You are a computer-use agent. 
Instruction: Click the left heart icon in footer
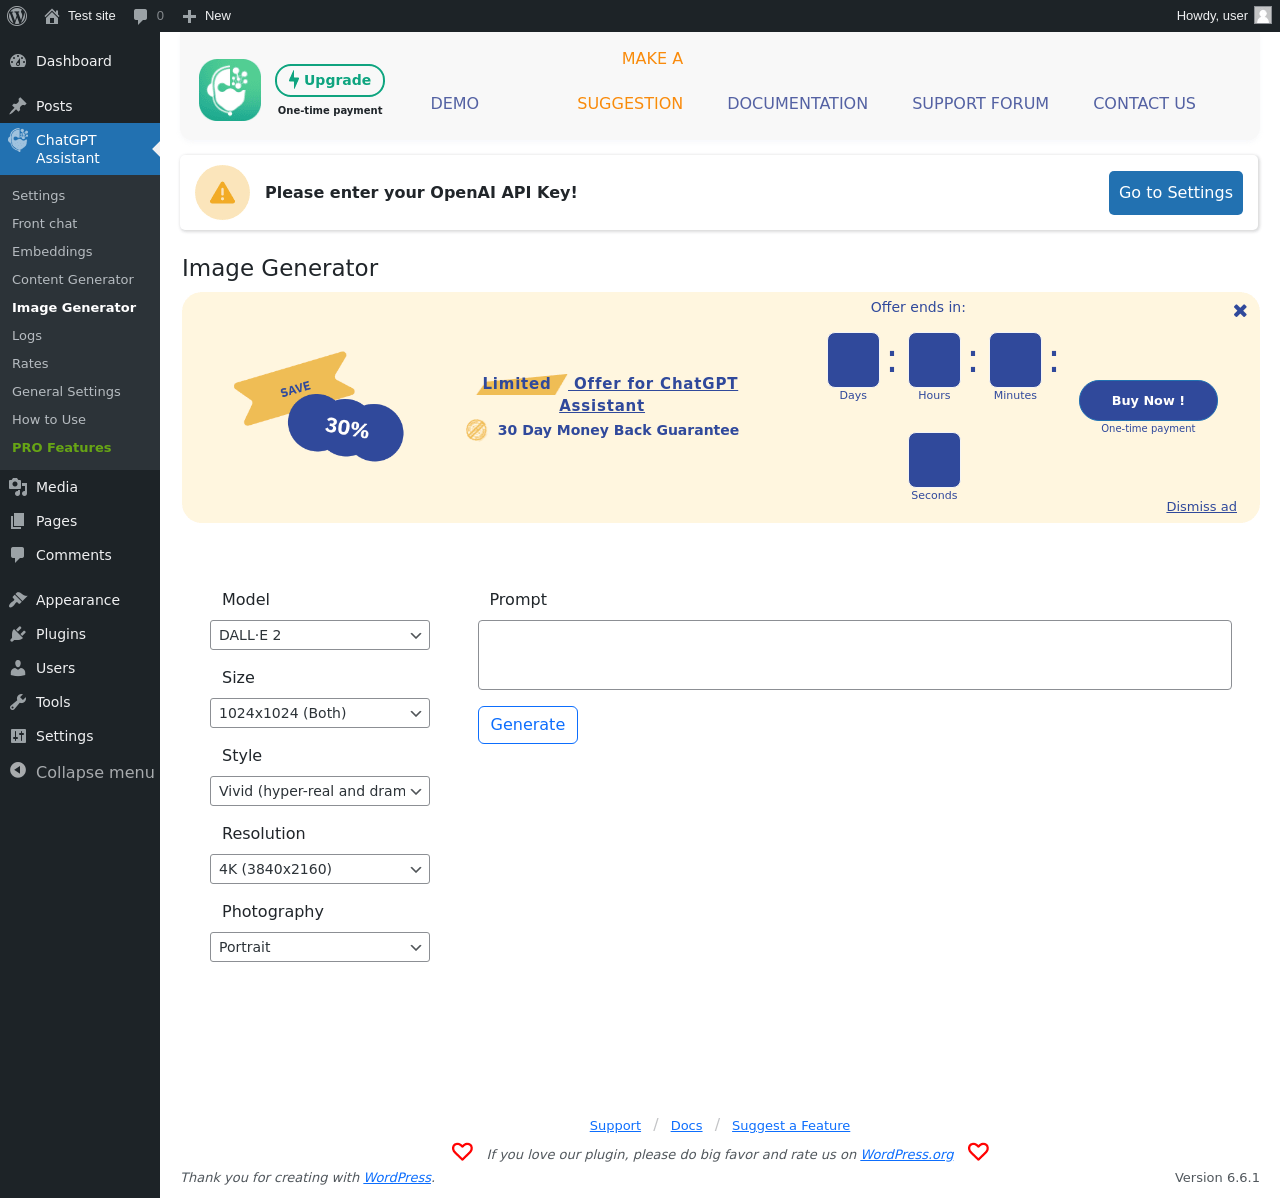pos(462,1152)
